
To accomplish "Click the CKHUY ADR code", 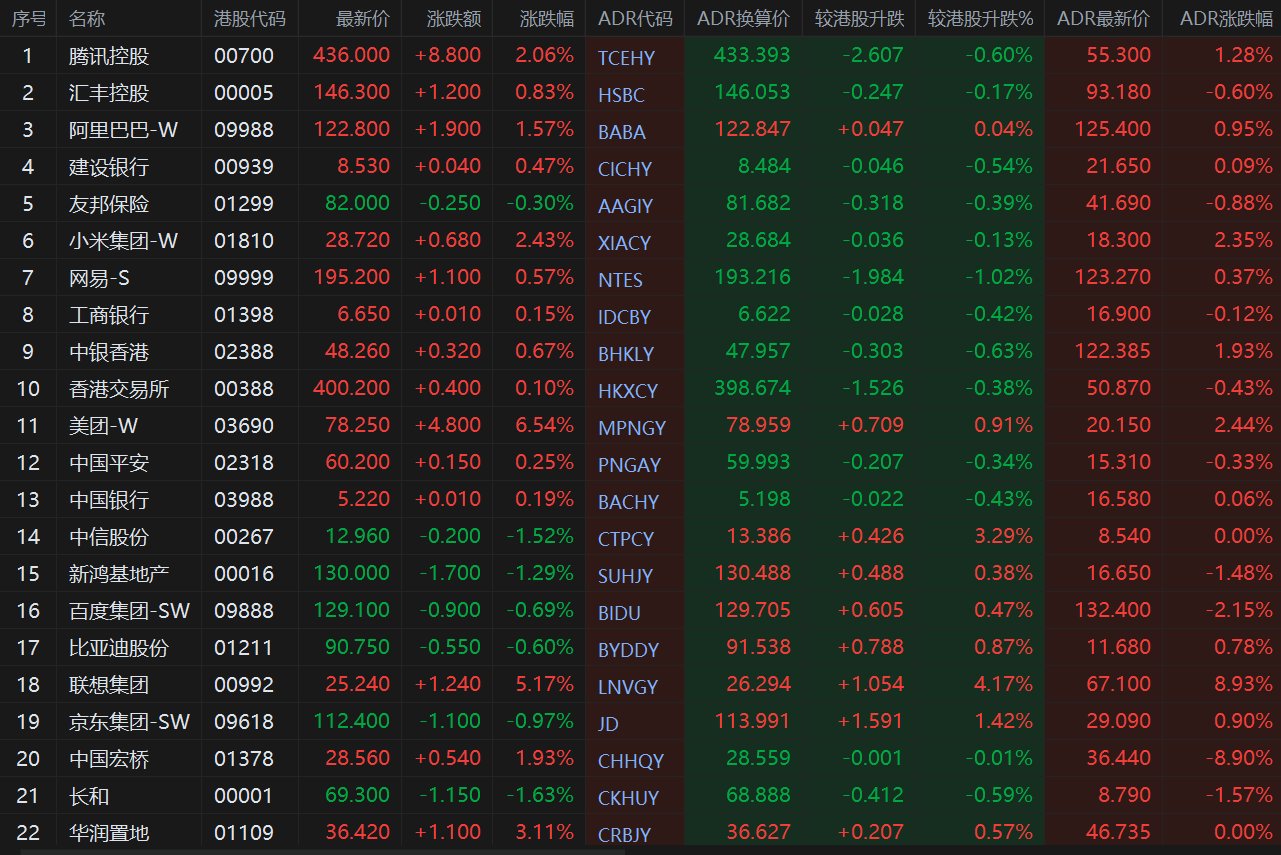I will tap(629, 798).
